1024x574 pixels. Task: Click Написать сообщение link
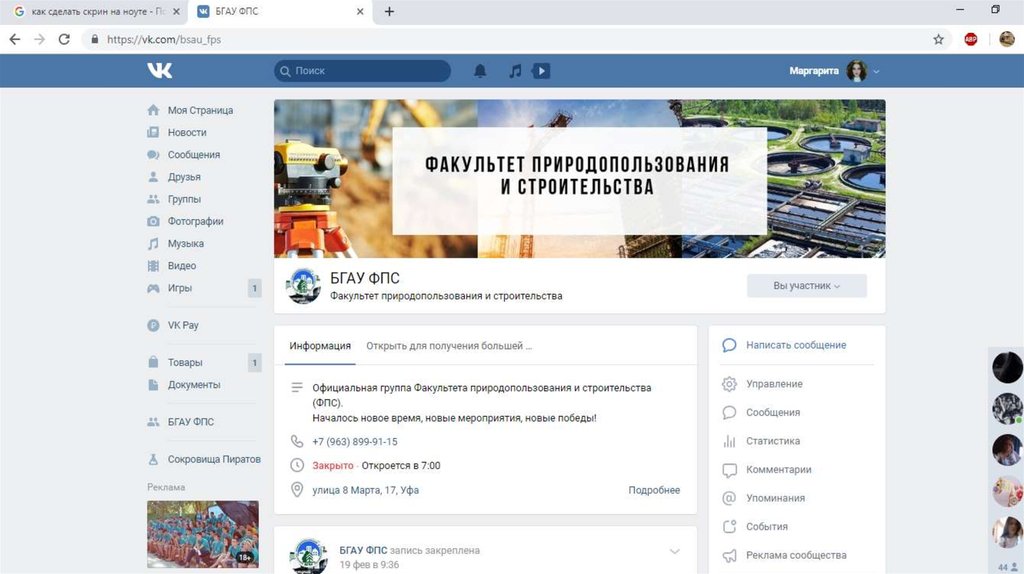tap(795, 345)
